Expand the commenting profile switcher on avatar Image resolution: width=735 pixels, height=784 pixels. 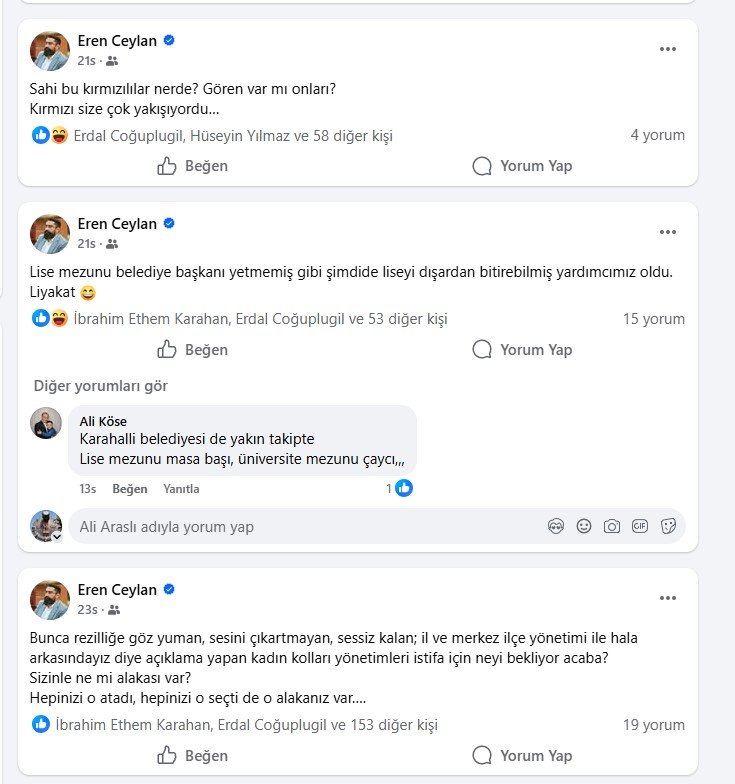56,537
